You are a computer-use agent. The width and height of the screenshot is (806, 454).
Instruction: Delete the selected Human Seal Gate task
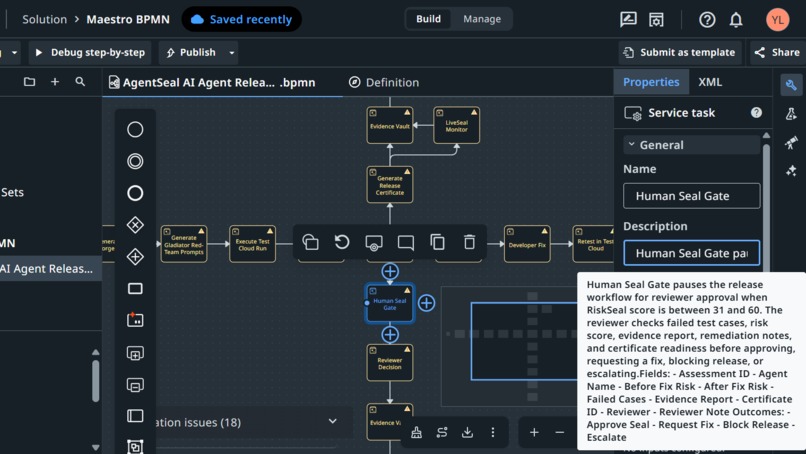point(469,242)
